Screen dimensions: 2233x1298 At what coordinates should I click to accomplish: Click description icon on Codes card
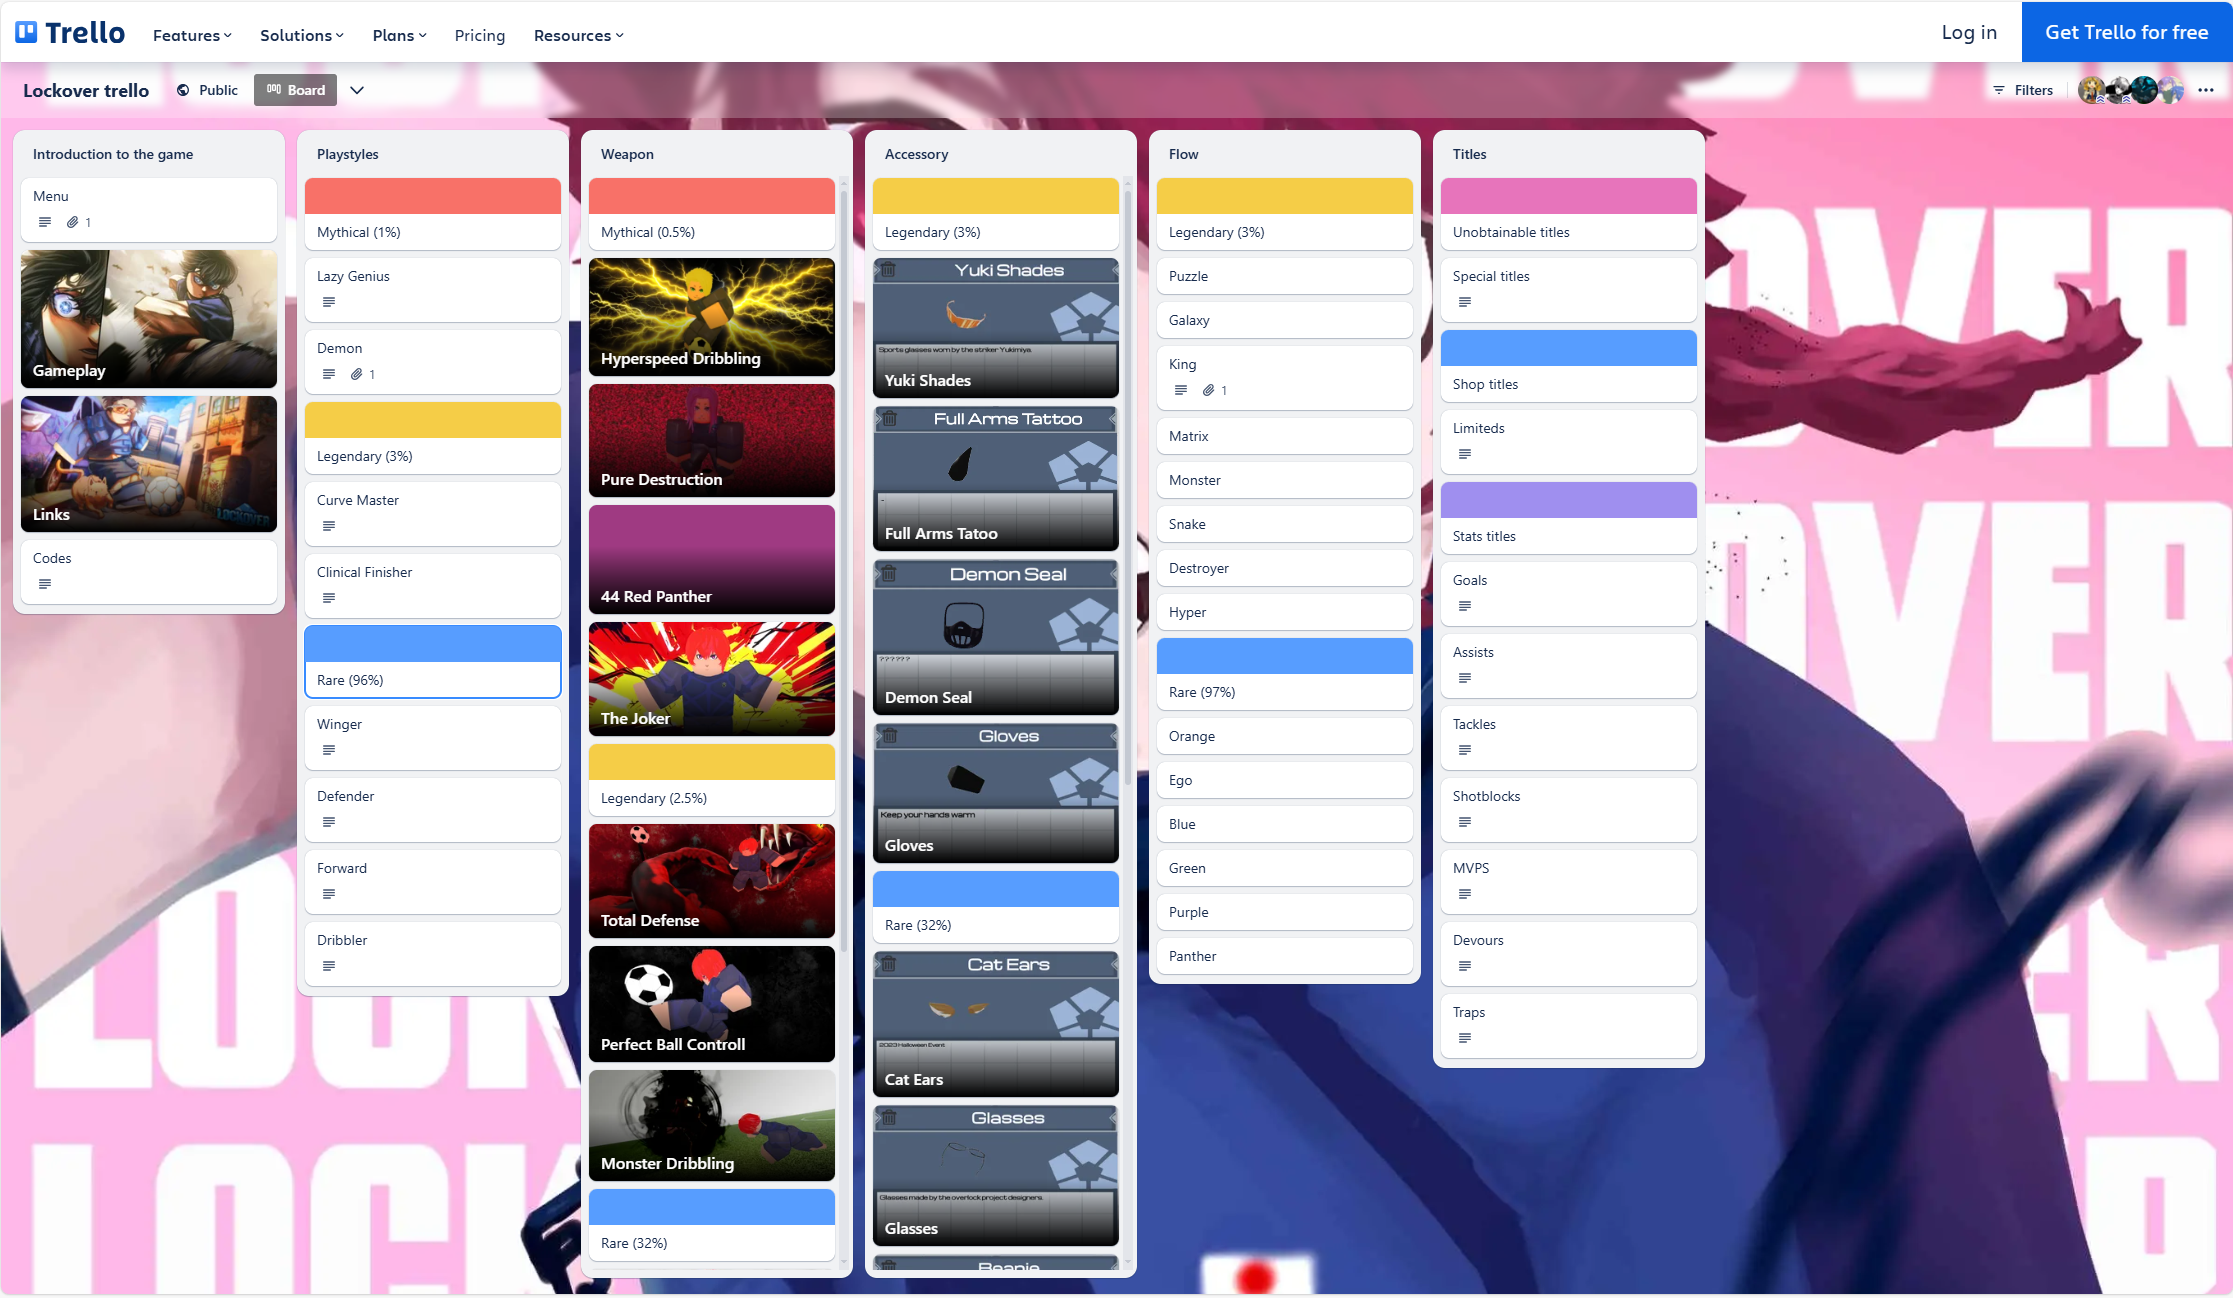pos(45,584)
